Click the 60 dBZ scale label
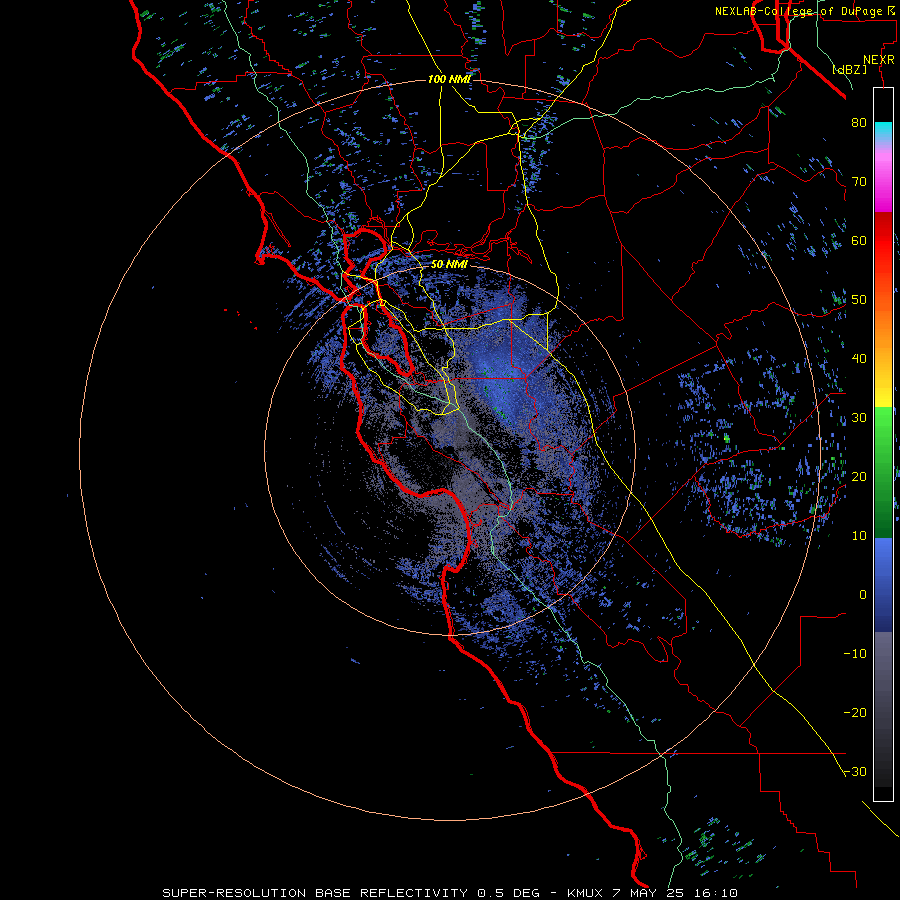The image size is (900, 900). click(x=859, y=240)
